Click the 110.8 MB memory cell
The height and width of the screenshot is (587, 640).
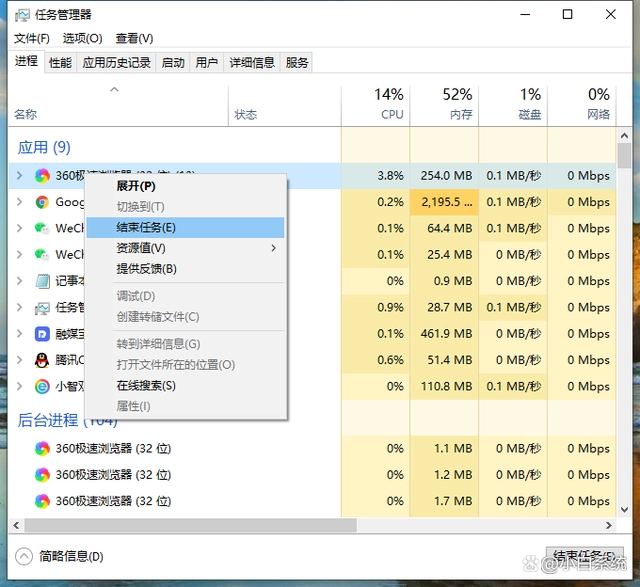click(444, 386)
